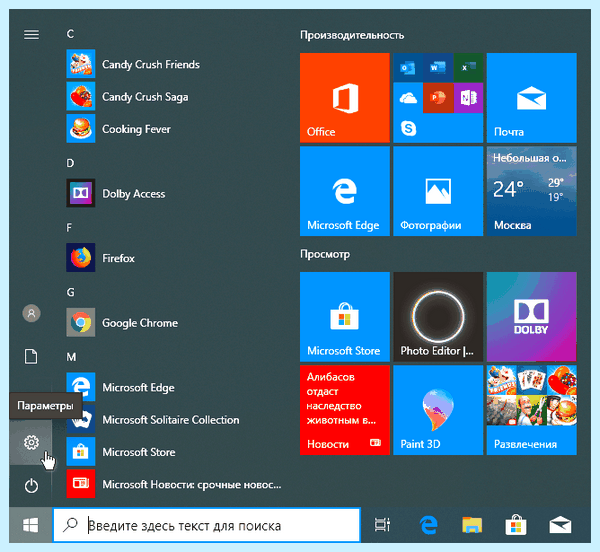Screen dimensions: 600x552
Task: Open the Москва weather tile
Action: (x=532, y=191)
